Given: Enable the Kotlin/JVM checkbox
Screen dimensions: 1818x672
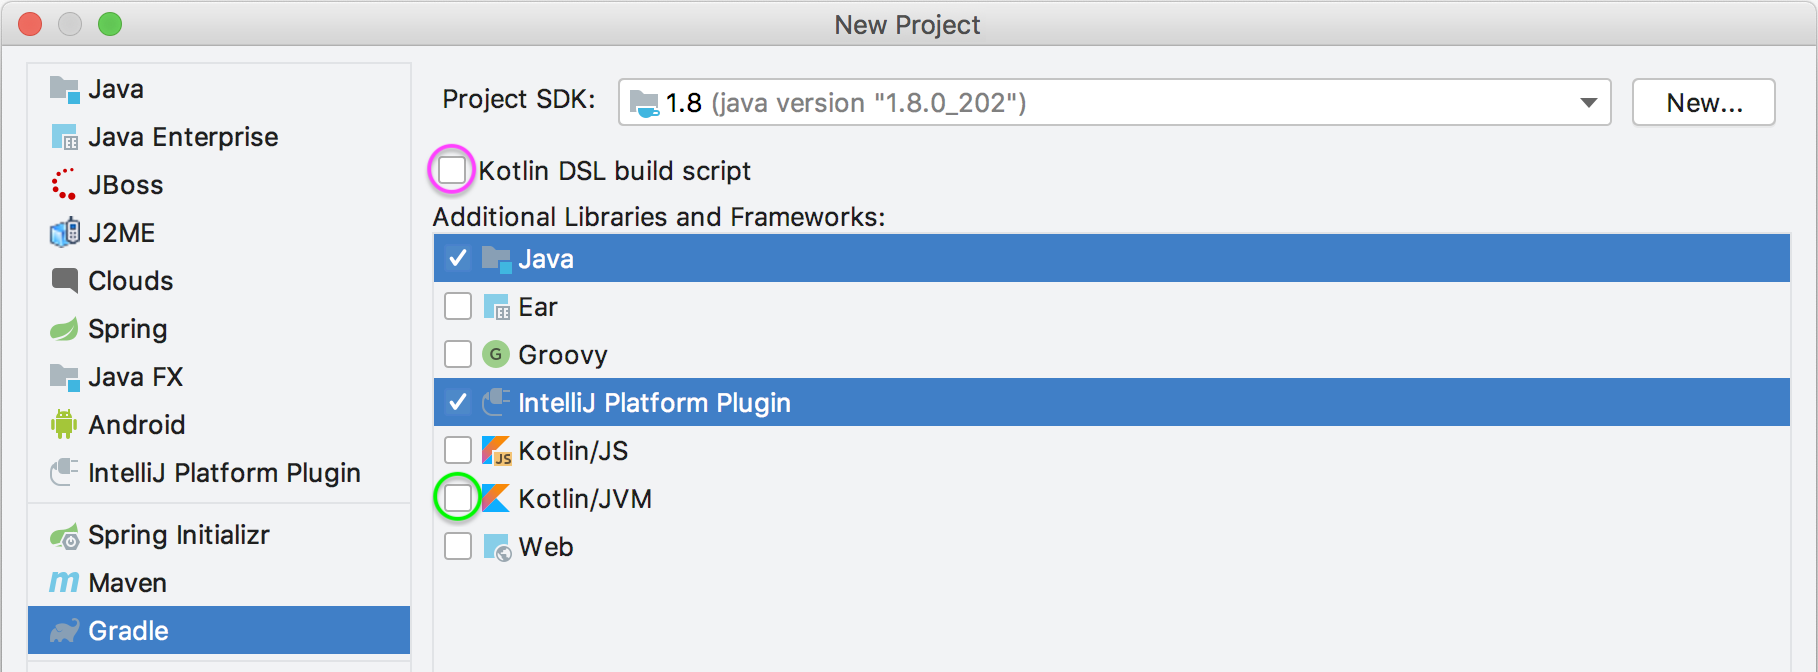Looking at the screenshot, I should point(458,498).
